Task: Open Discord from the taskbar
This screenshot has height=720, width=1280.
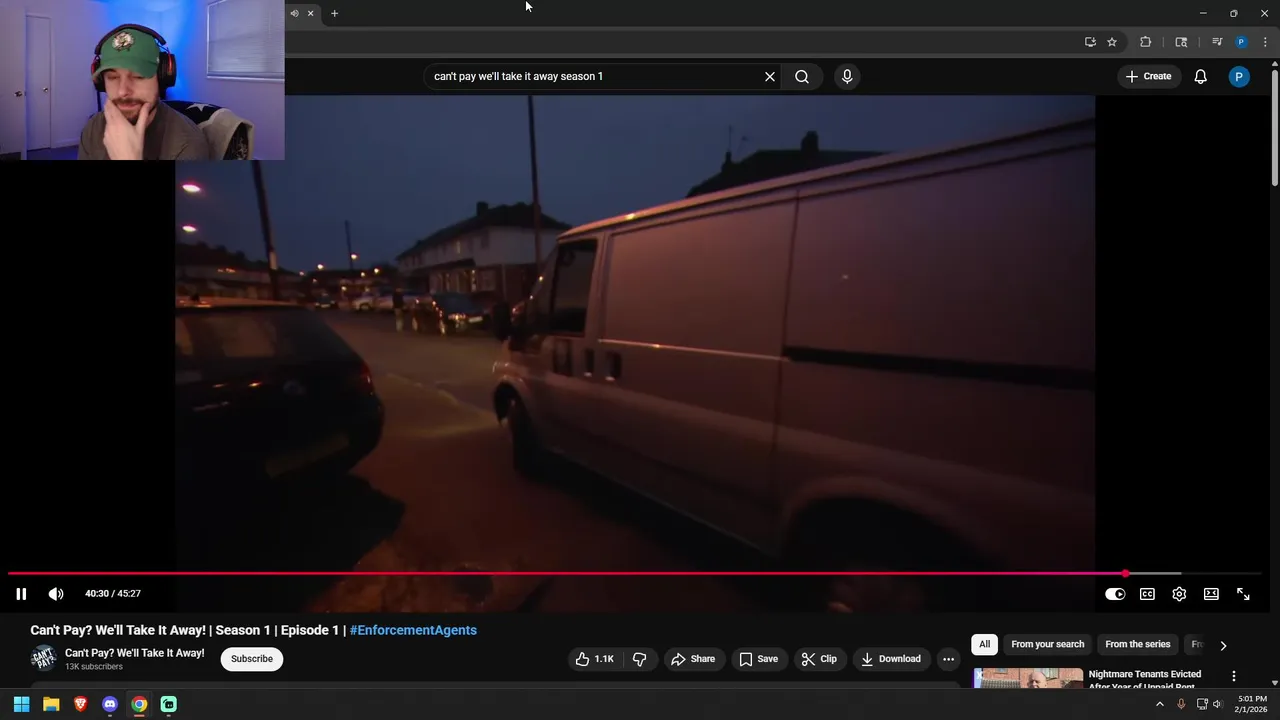Action: click(x=110, y=704)
